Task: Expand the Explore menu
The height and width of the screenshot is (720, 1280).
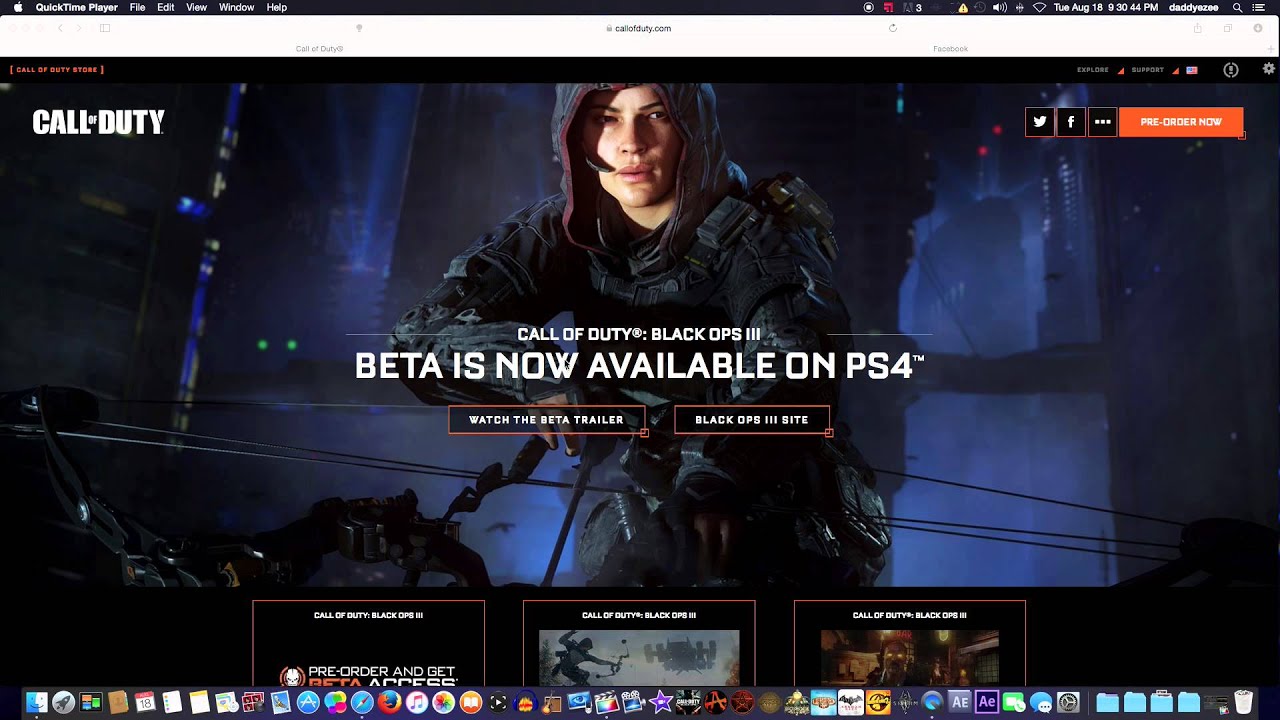Action: point(1093,70)
